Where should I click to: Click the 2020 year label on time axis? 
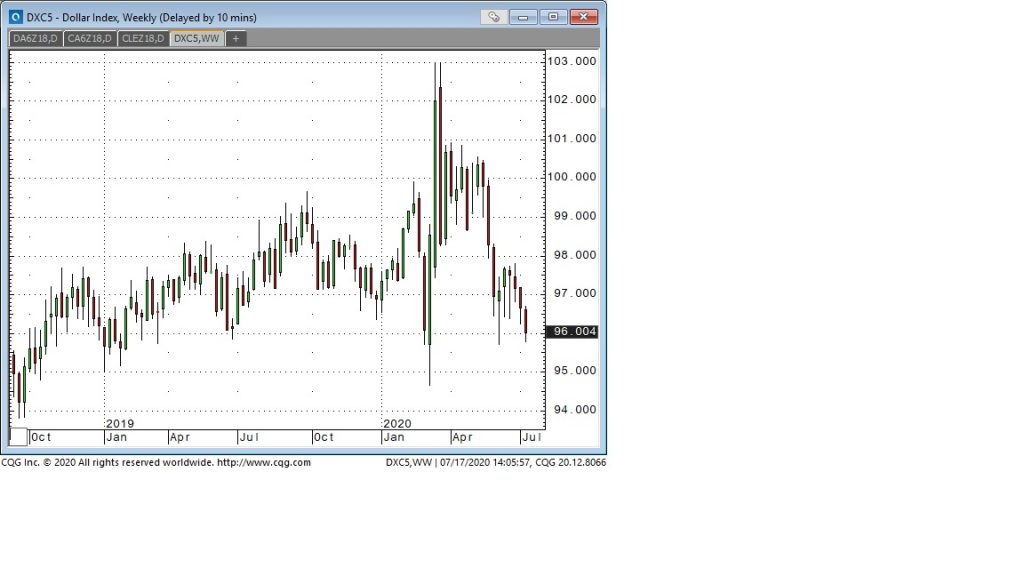click(397, 424)
